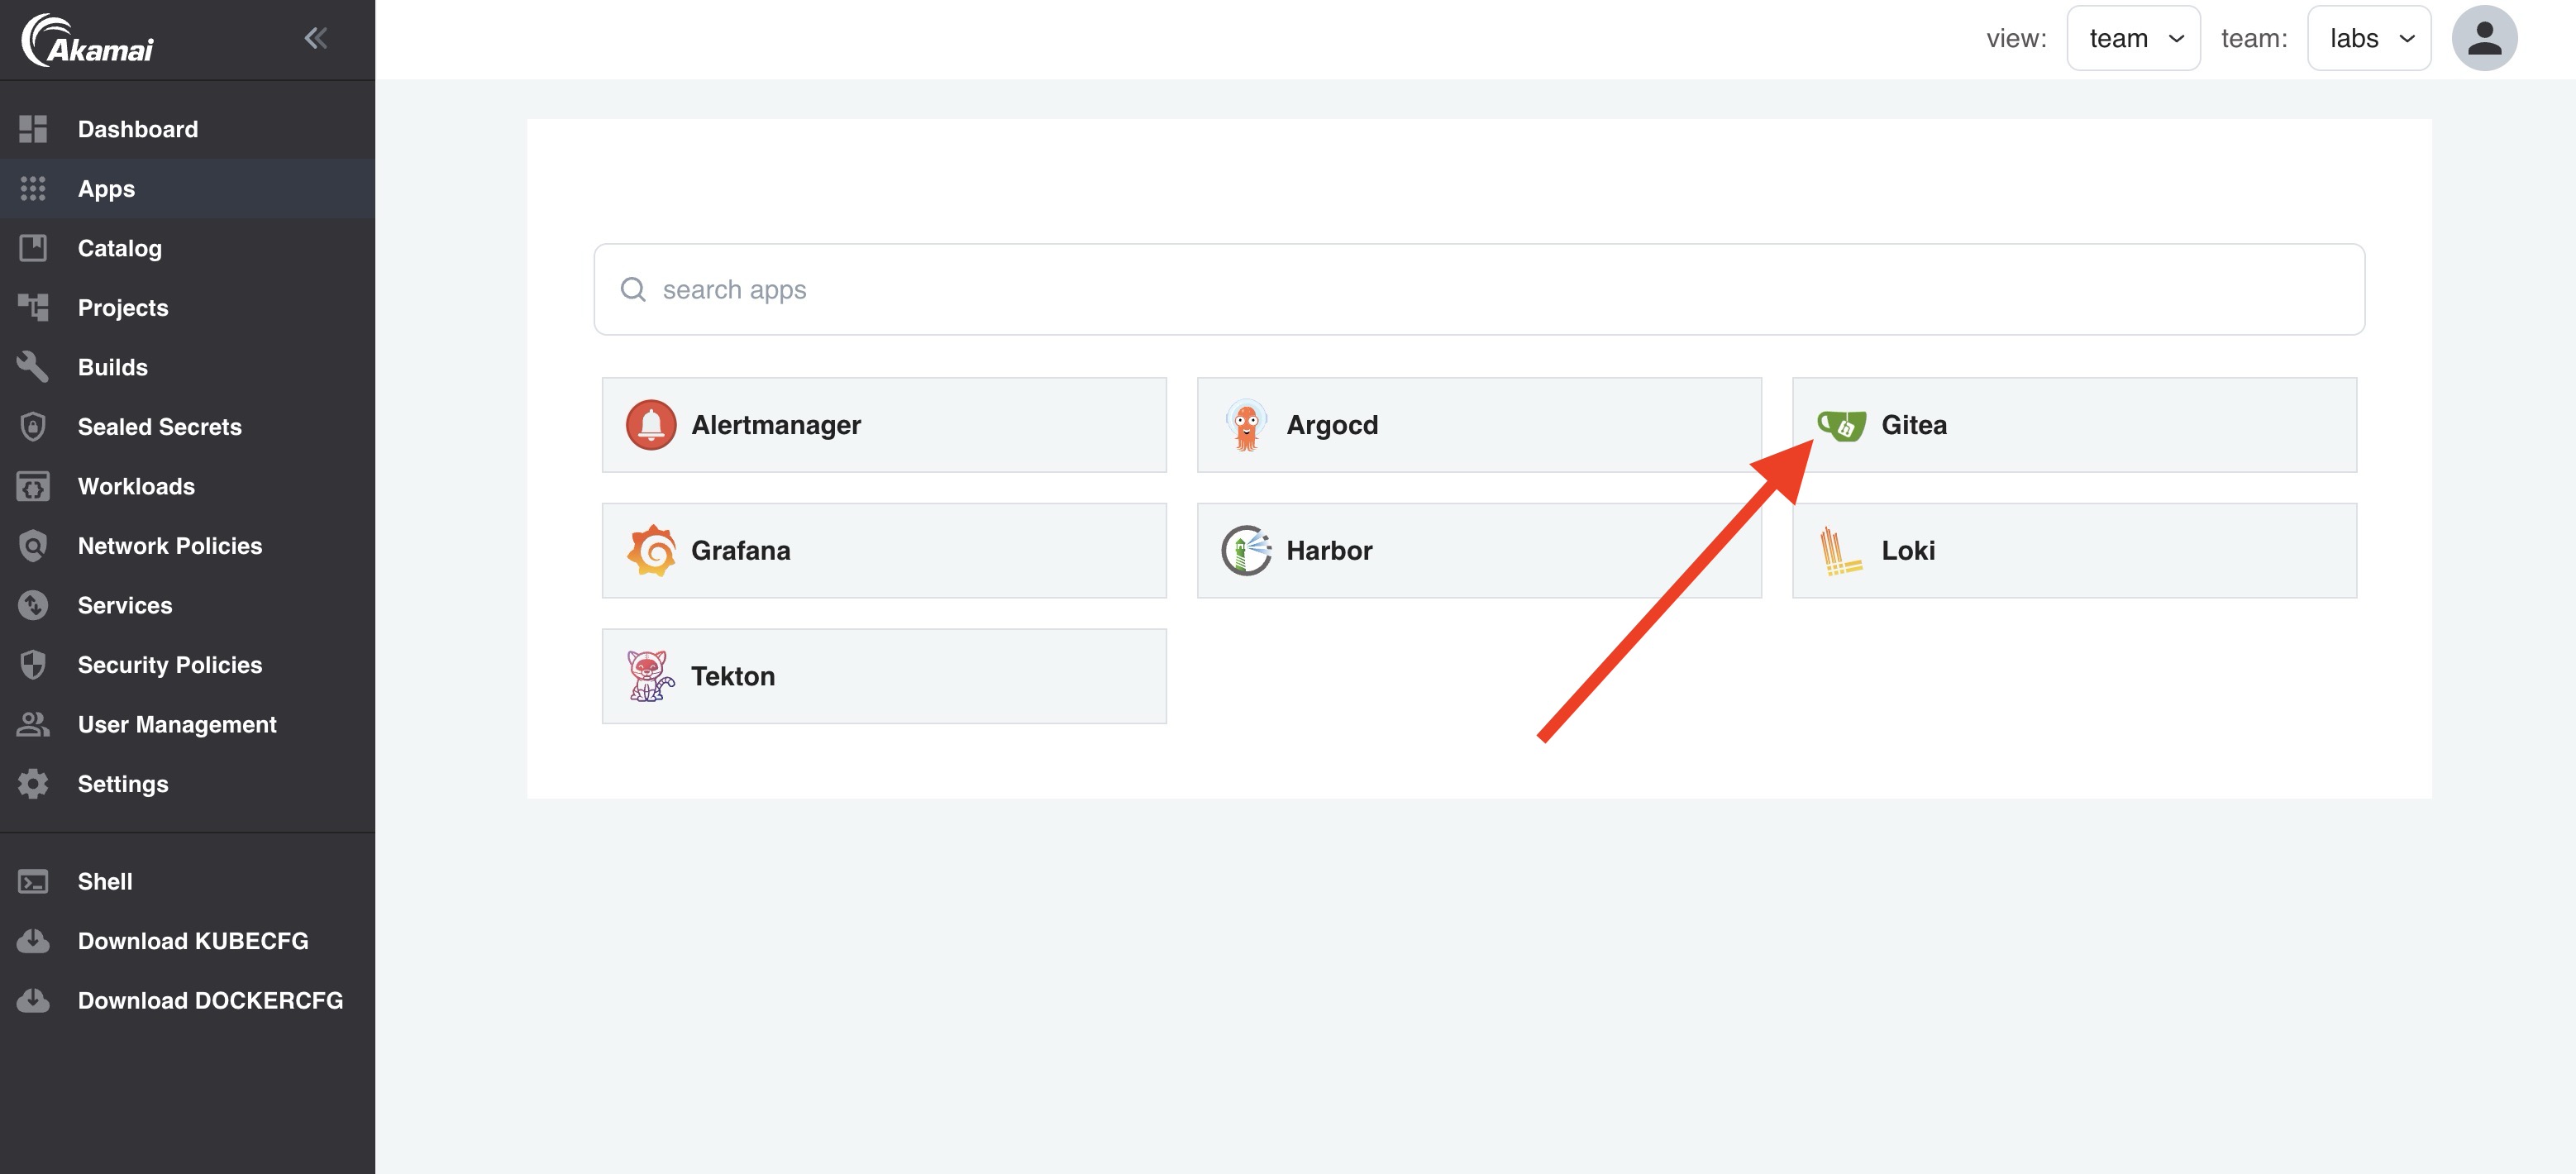
Task: Navigate to Workloads
Action: [187, 486]
